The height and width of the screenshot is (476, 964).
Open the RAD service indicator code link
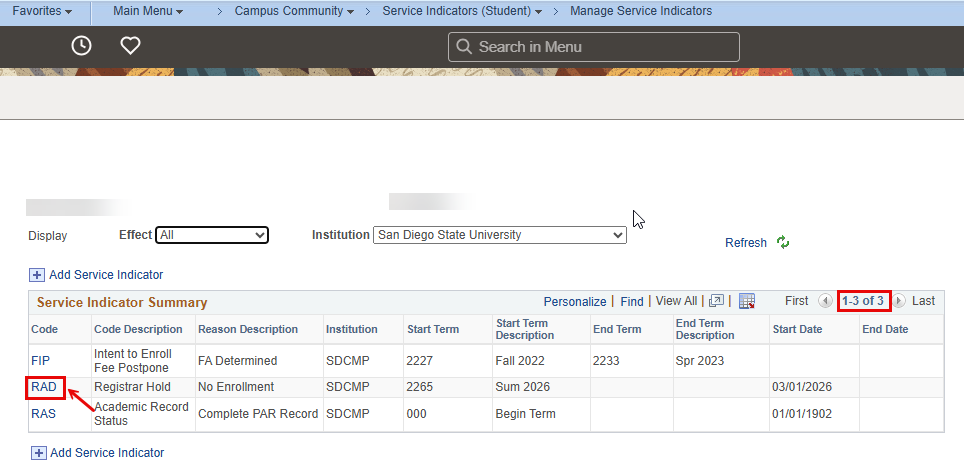[44, 387]
